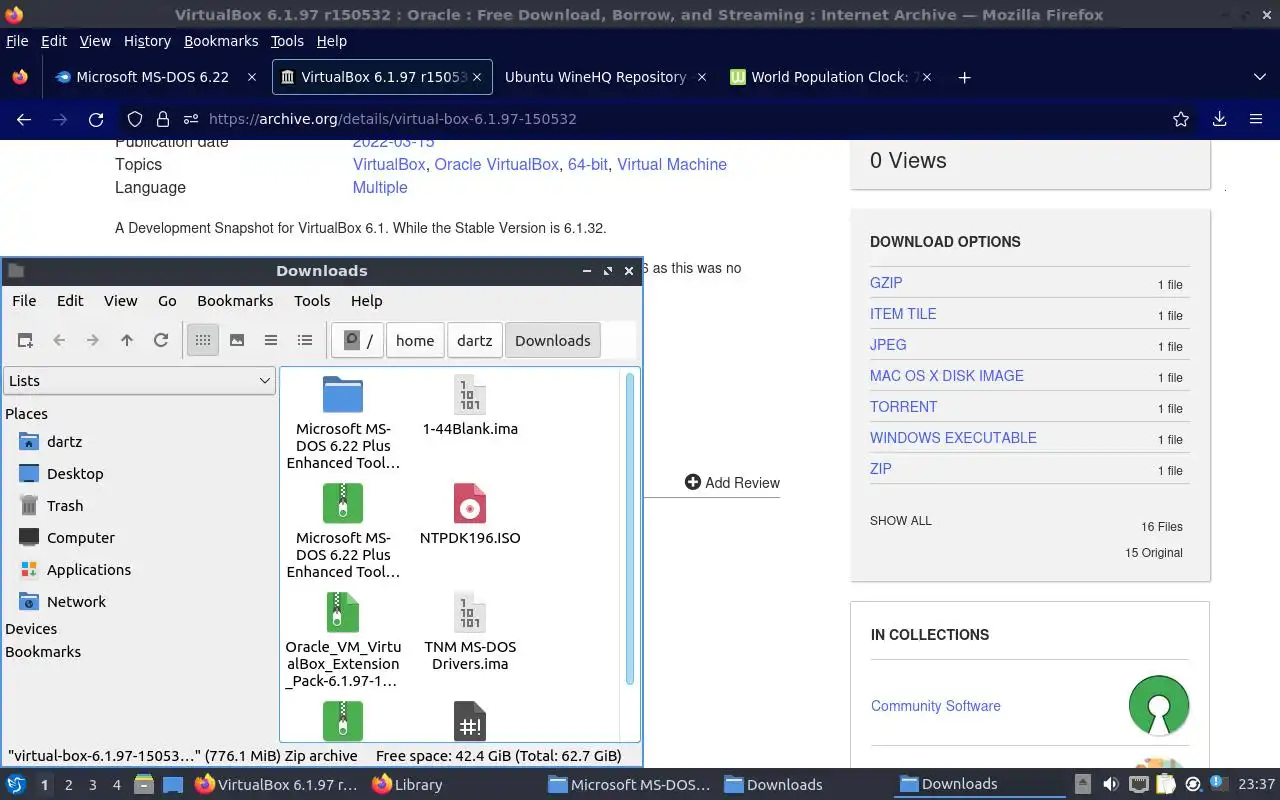The height and width of the screenshot is (800, 1280).
Task: Open Network in Places sidebar
Action: [76, 601]
